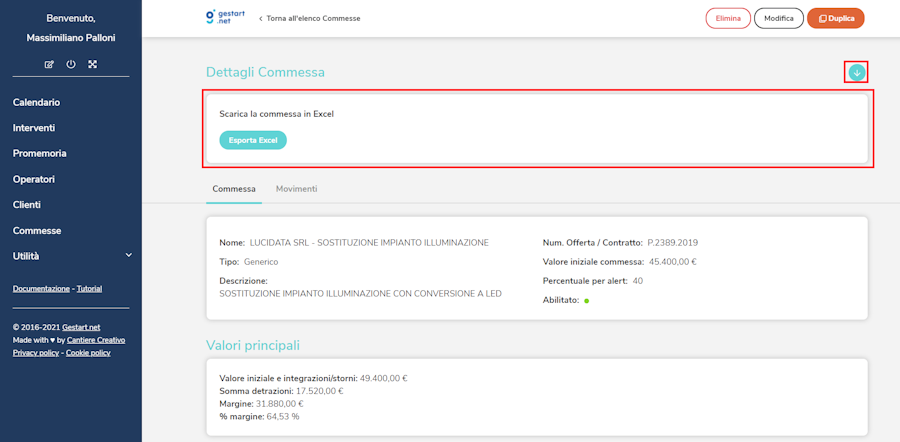Viewport: 900px width, 442px height.
Task: Open Operatori in the sidebar
Action: [x=34, y=180]
